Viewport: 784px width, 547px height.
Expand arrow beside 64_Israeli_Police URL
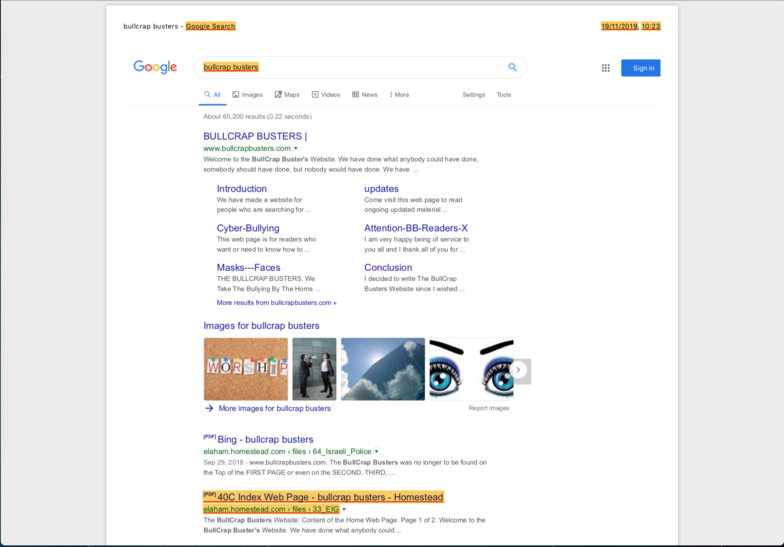(376, 452)
